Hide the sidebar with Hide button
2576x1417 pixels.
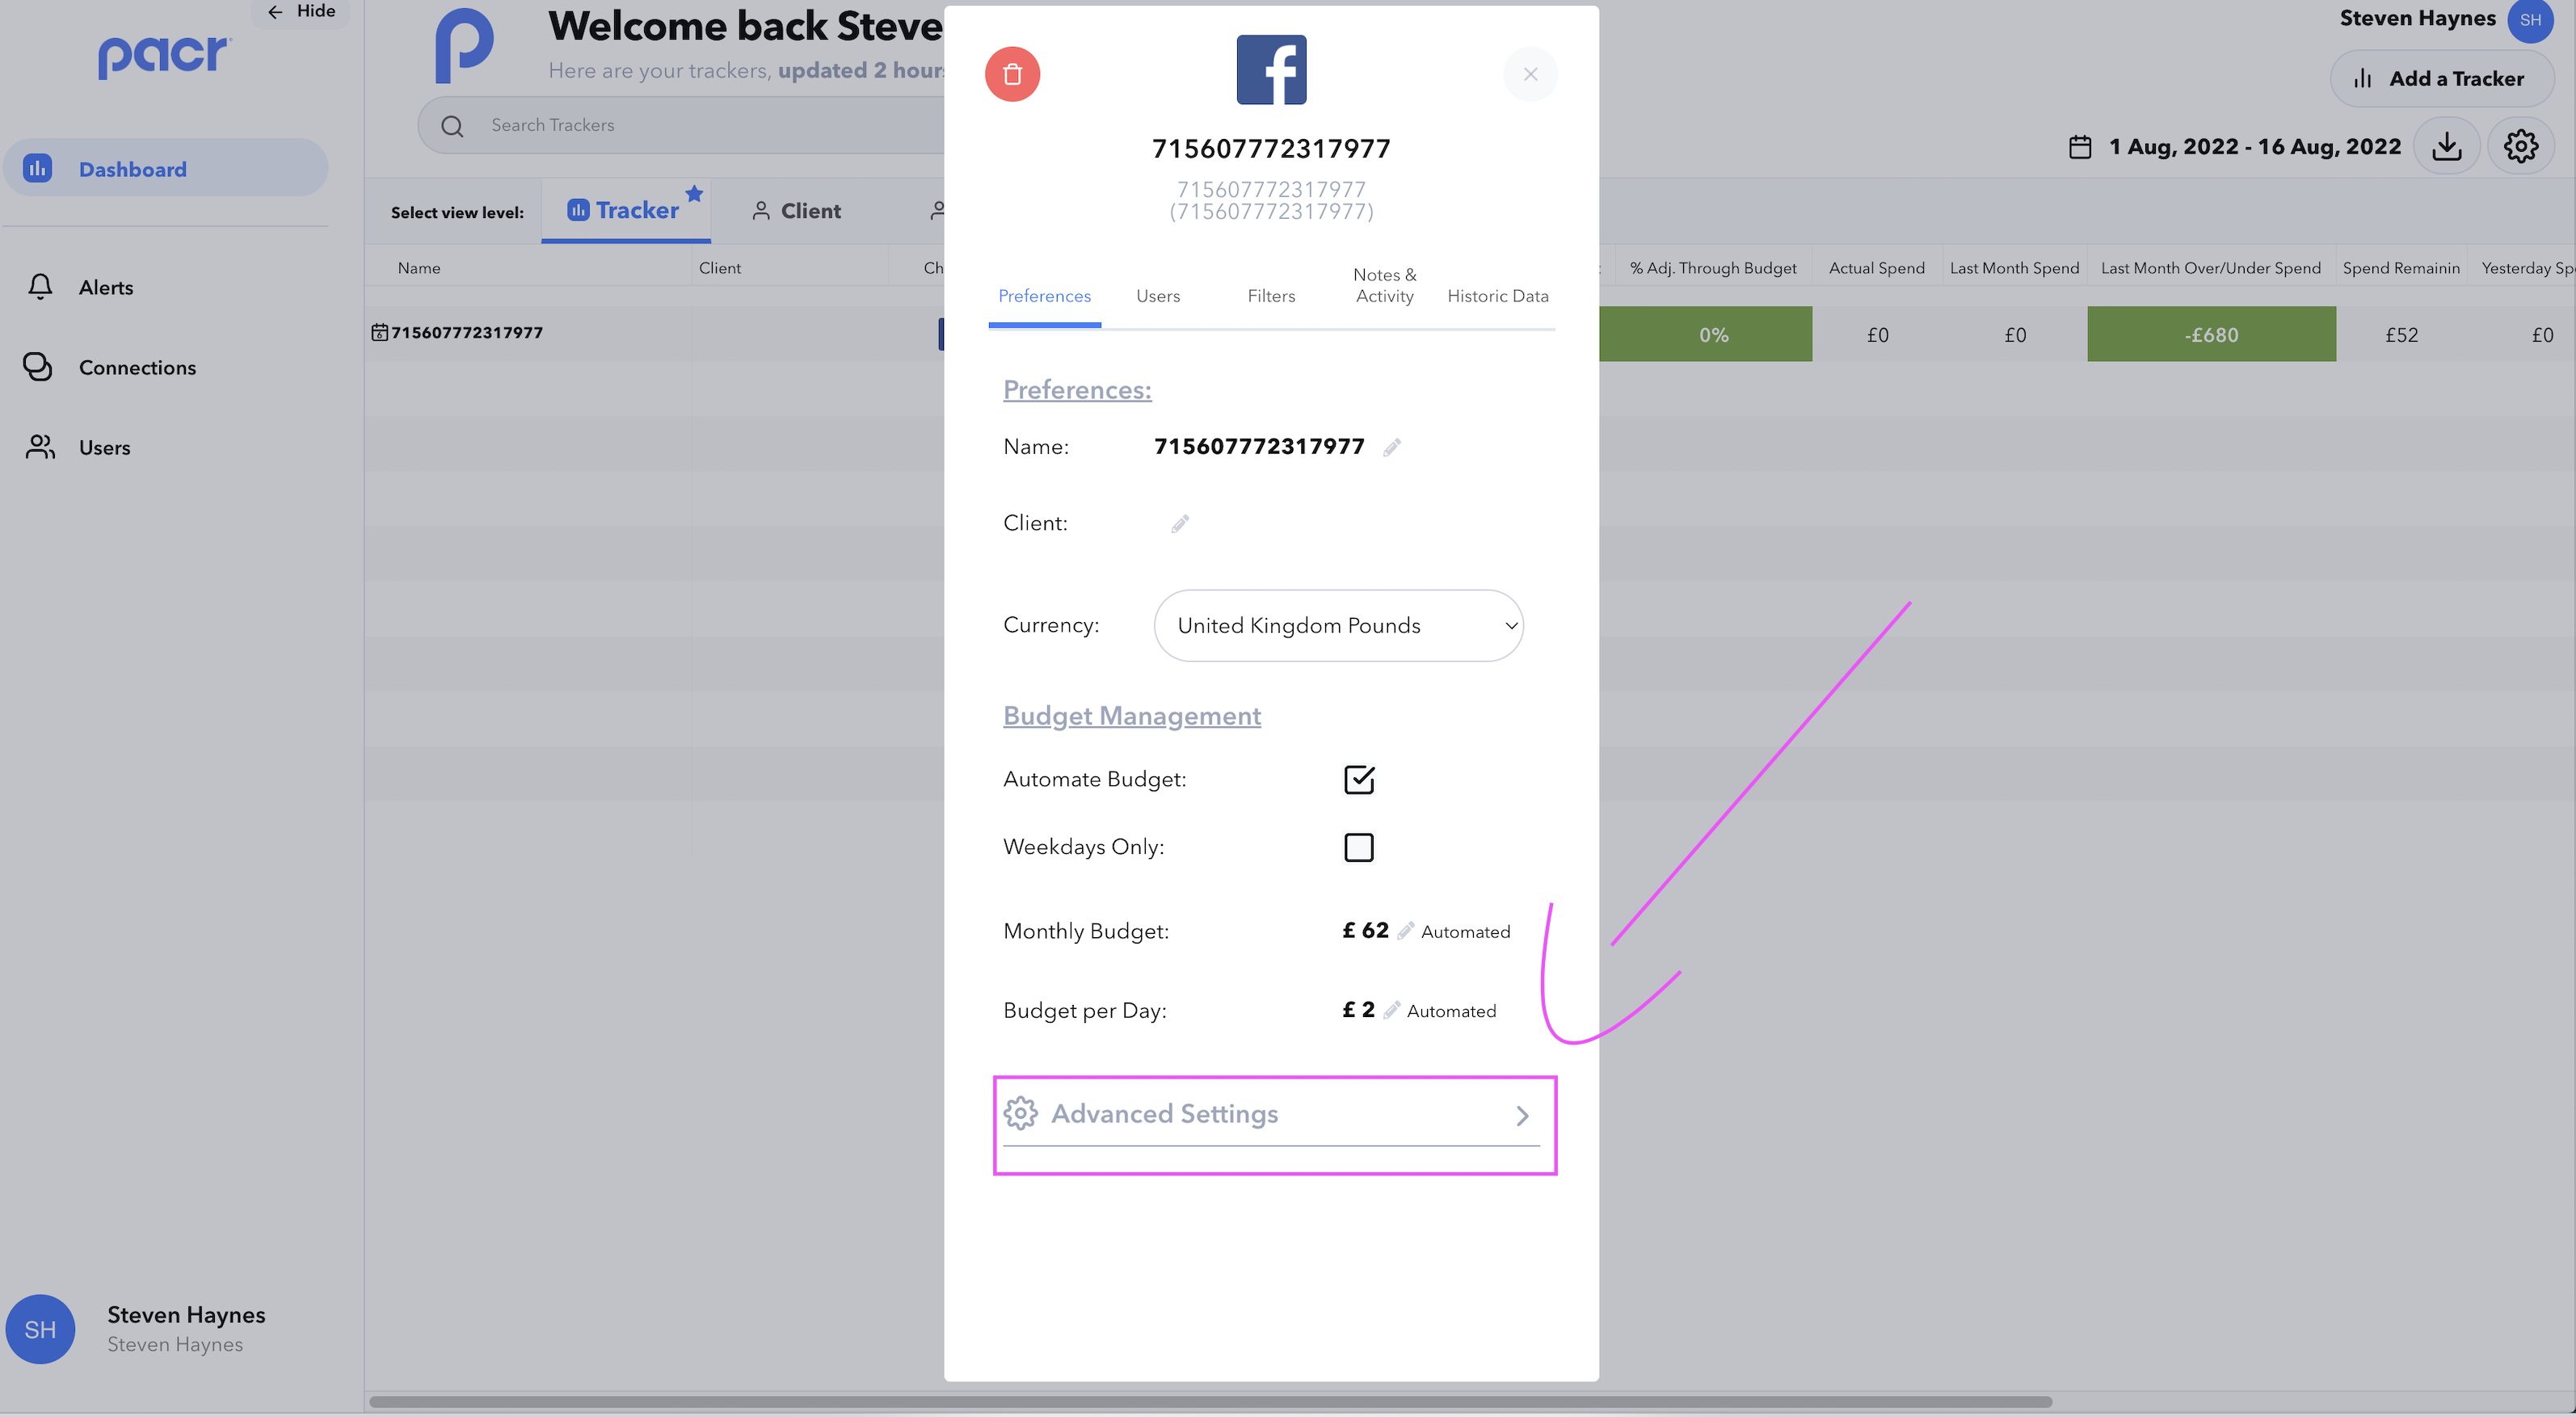coord(301,11)
